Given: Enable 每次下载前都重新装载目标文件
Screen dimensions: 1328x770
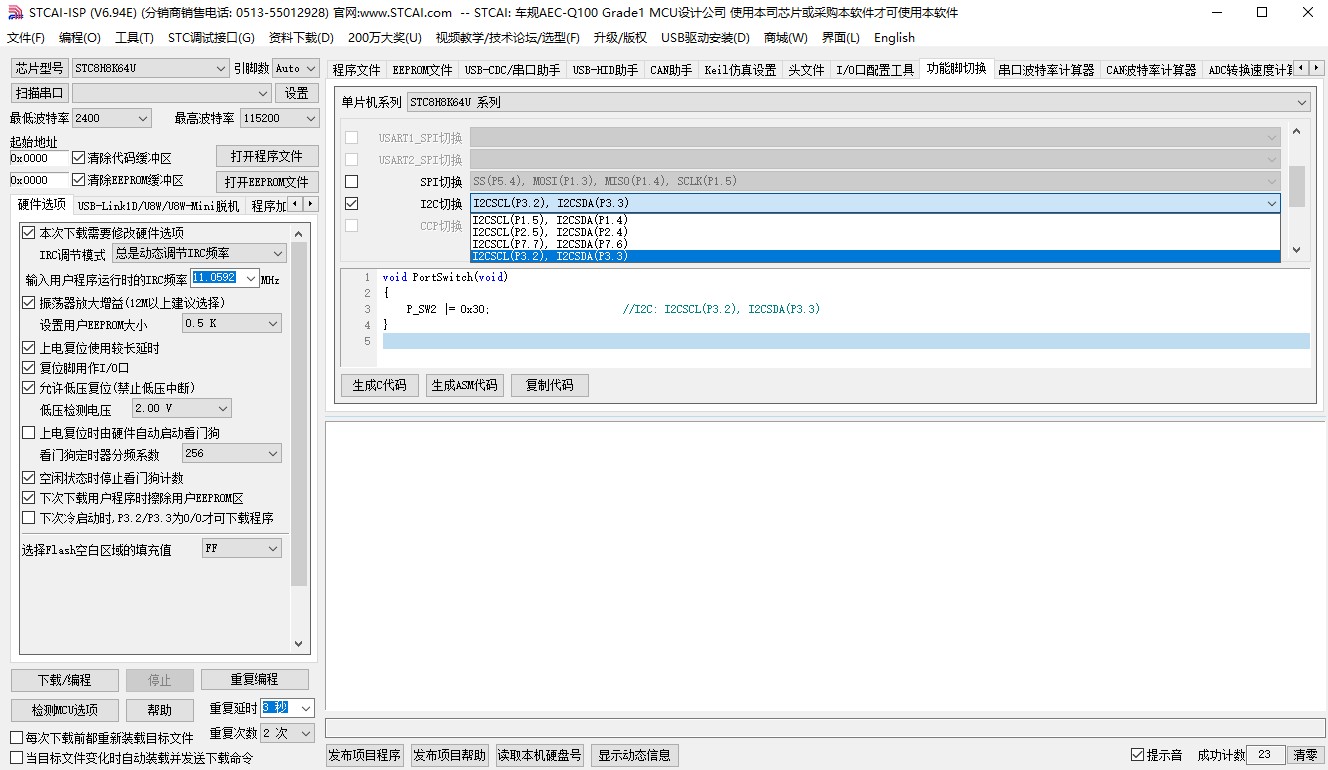Looking at the screenshot, I should [16, 738].
